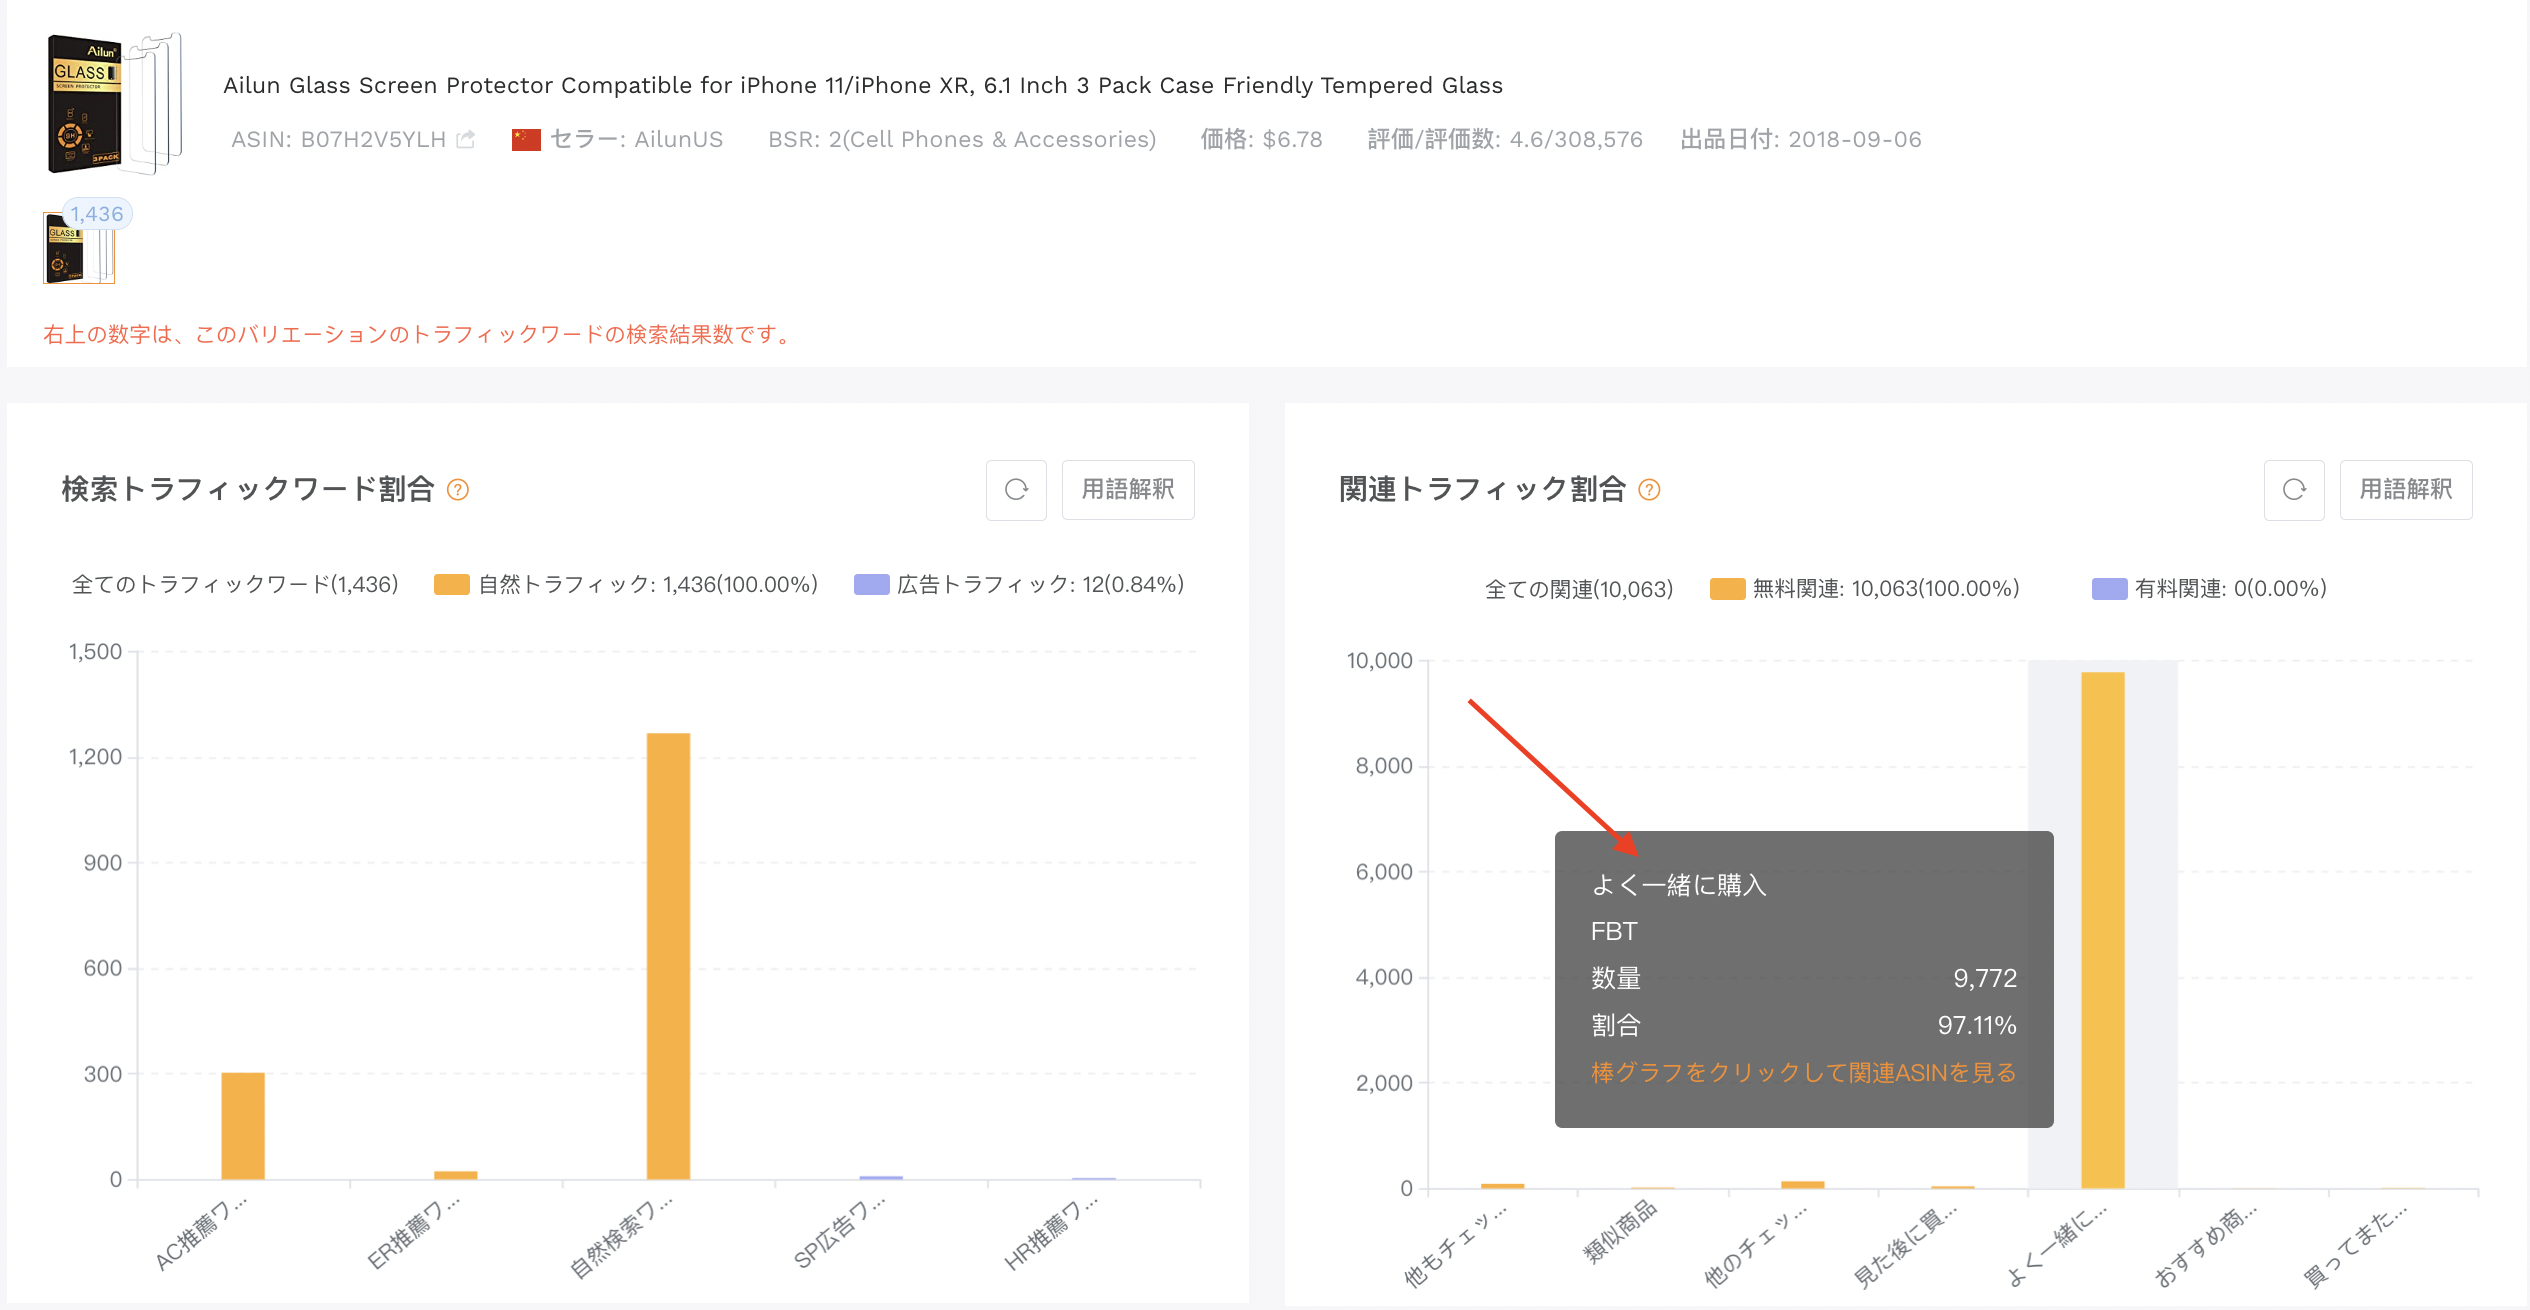Toggle 無料関連 legend series
The image size is (2530, 1310).
pos(1865,589)
